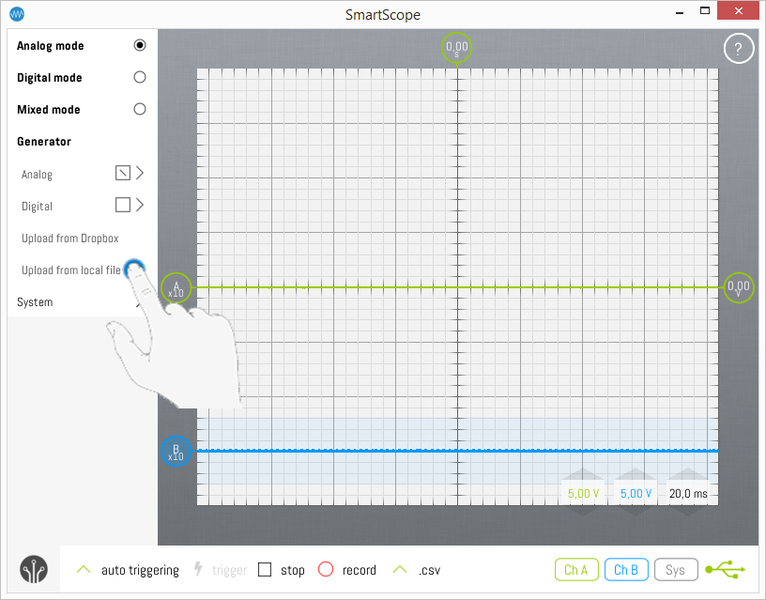Click the digital generator square icon
This screenshot has height=600, width=766.
(x=122, y=205)
